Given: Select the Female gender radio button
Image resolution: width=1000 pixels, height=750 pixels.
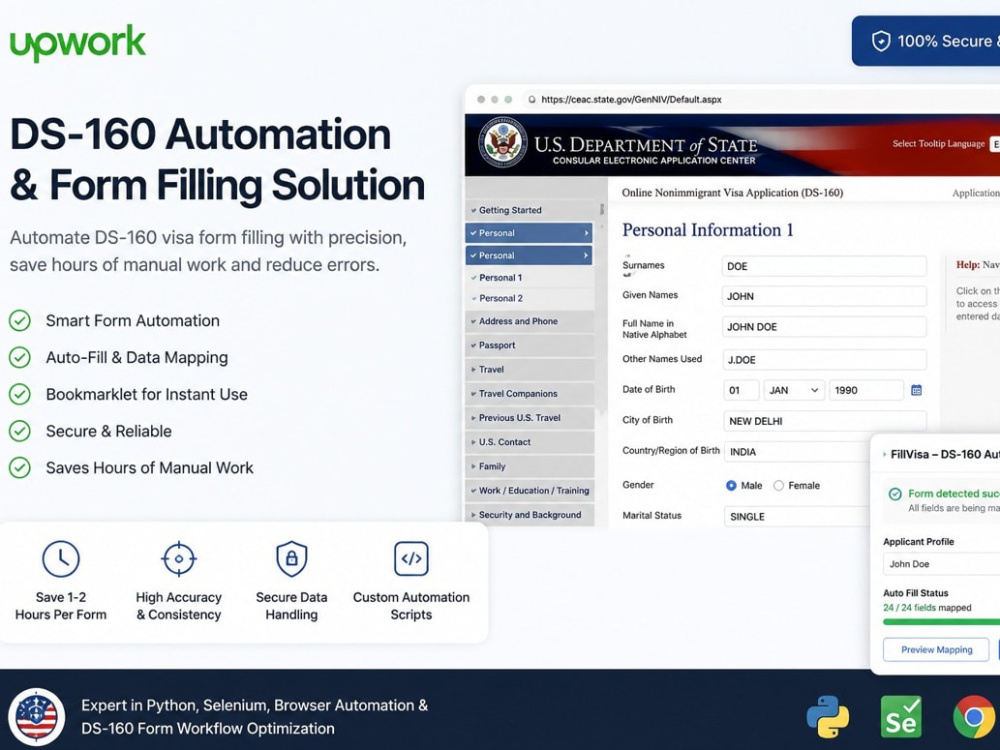Looking at the screenshot, I should 778,485.
